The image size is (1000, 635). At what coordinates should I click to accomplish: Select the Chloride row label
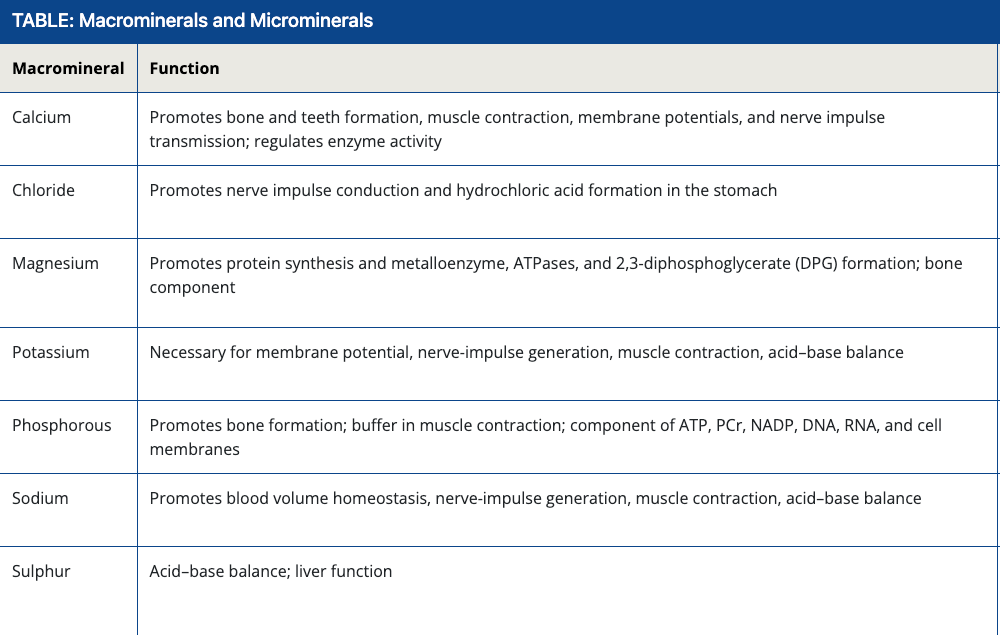(43, 190)
